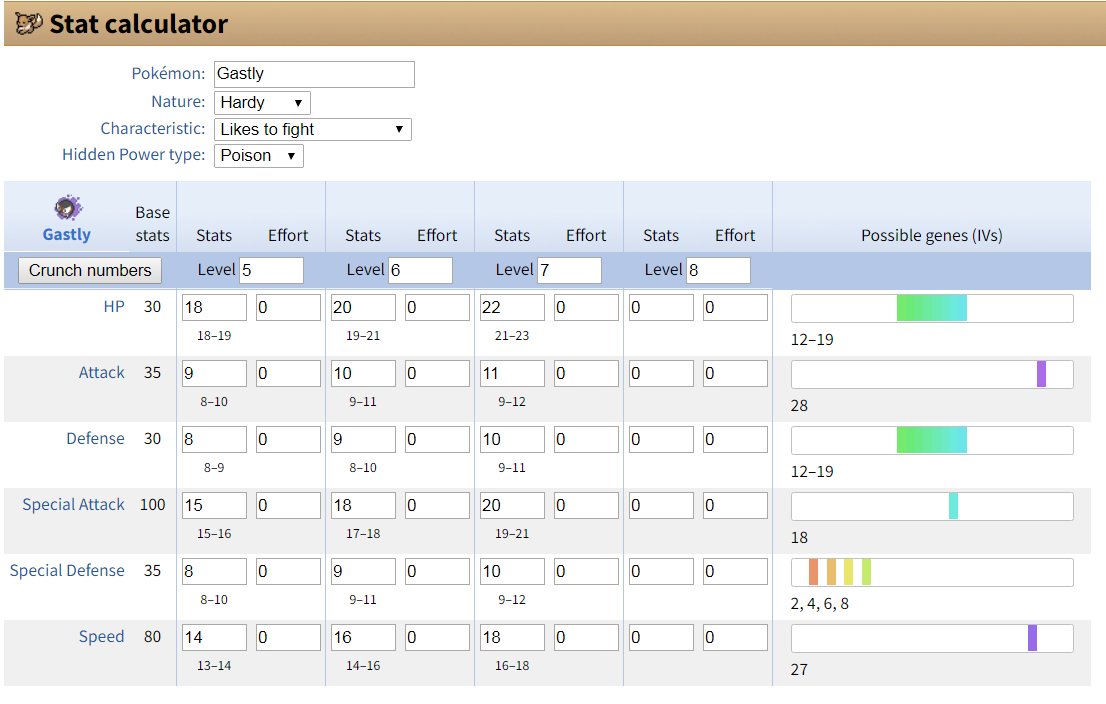This screenshot has width=1106, height=704.
Task: Click the Special Defense IV green marker for 8
Action: (x=866, y=572)
